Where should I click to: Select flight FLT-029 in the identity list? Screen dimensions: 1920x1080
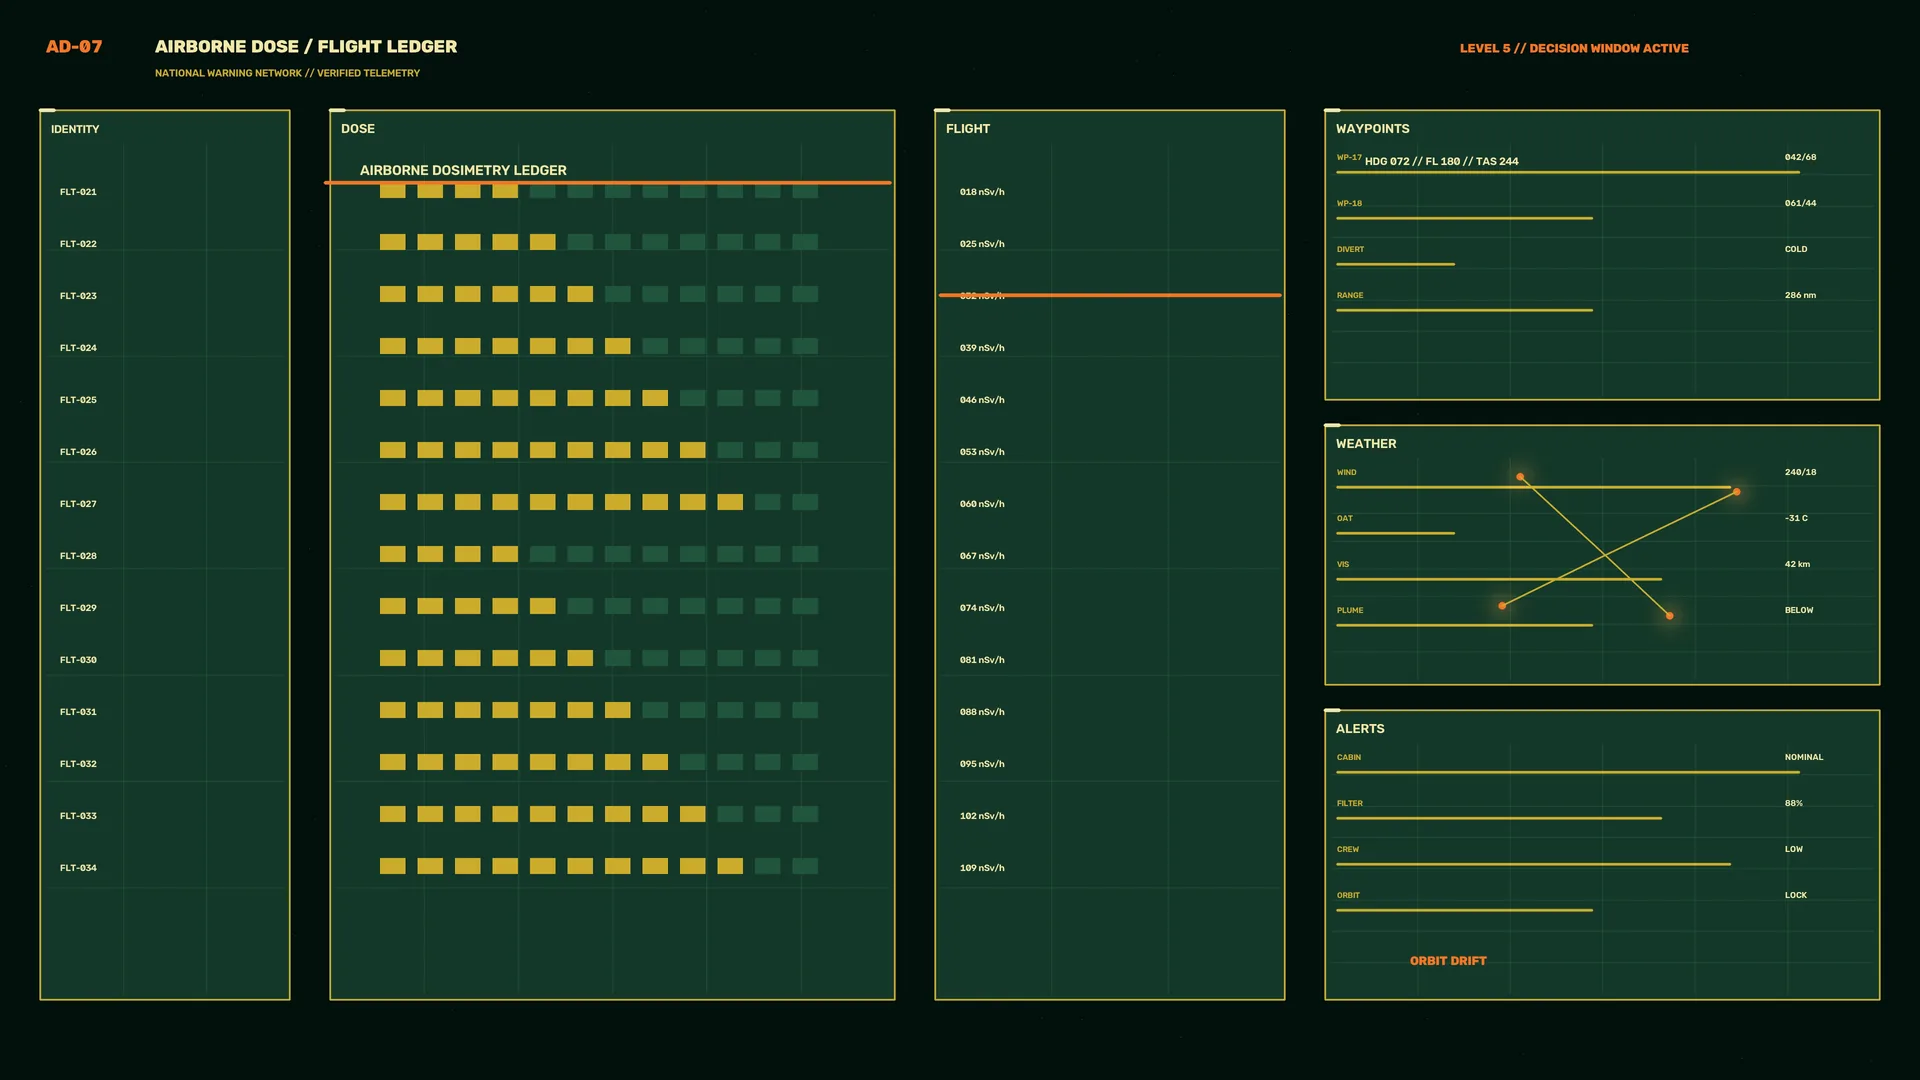click(78, 608)
